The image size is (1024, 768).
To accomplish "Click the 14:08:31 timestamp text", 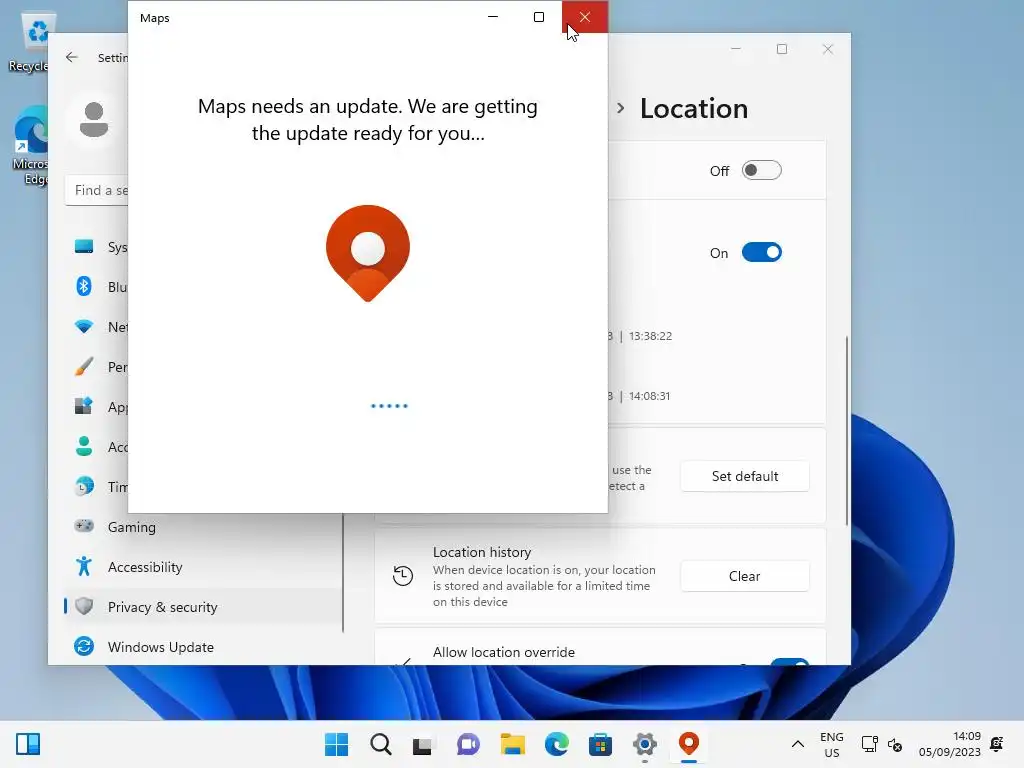I will tap(649, 396).
